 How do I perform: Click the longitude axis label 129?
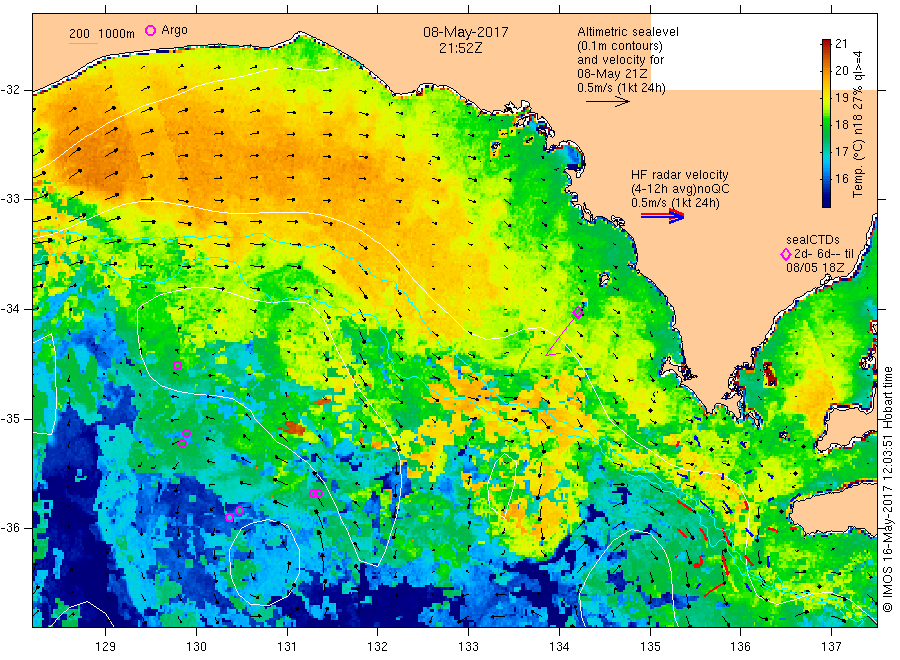pyautogui.click(x=106, y=647)
